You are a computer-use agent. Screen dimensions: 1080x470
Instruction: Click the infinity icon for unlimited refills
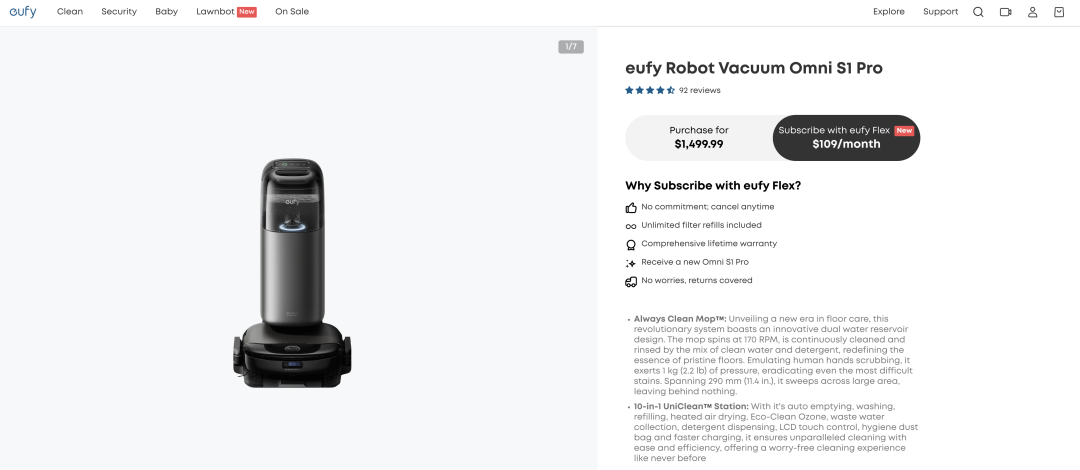[x=631, y=226]
